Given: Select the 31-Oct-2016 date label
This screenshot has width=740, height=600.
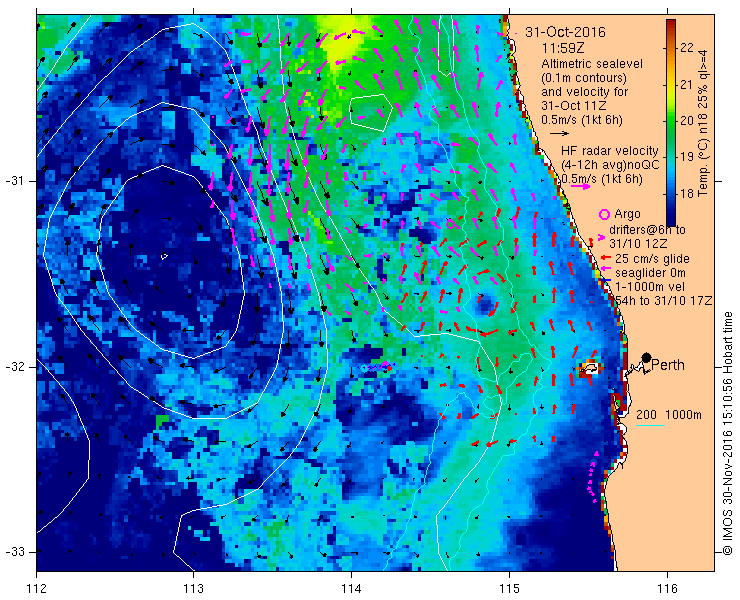Looking at the screenshot, I should (565, 32).
